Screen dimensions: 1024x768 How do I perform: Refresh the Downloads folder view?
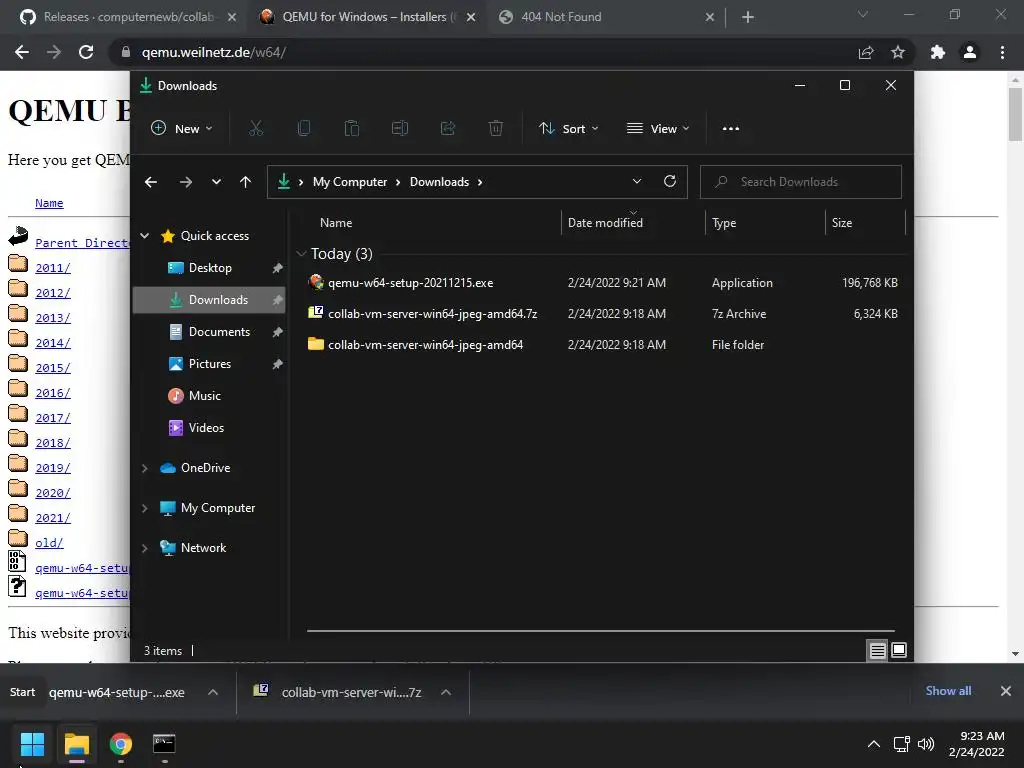tap(669, 181)
